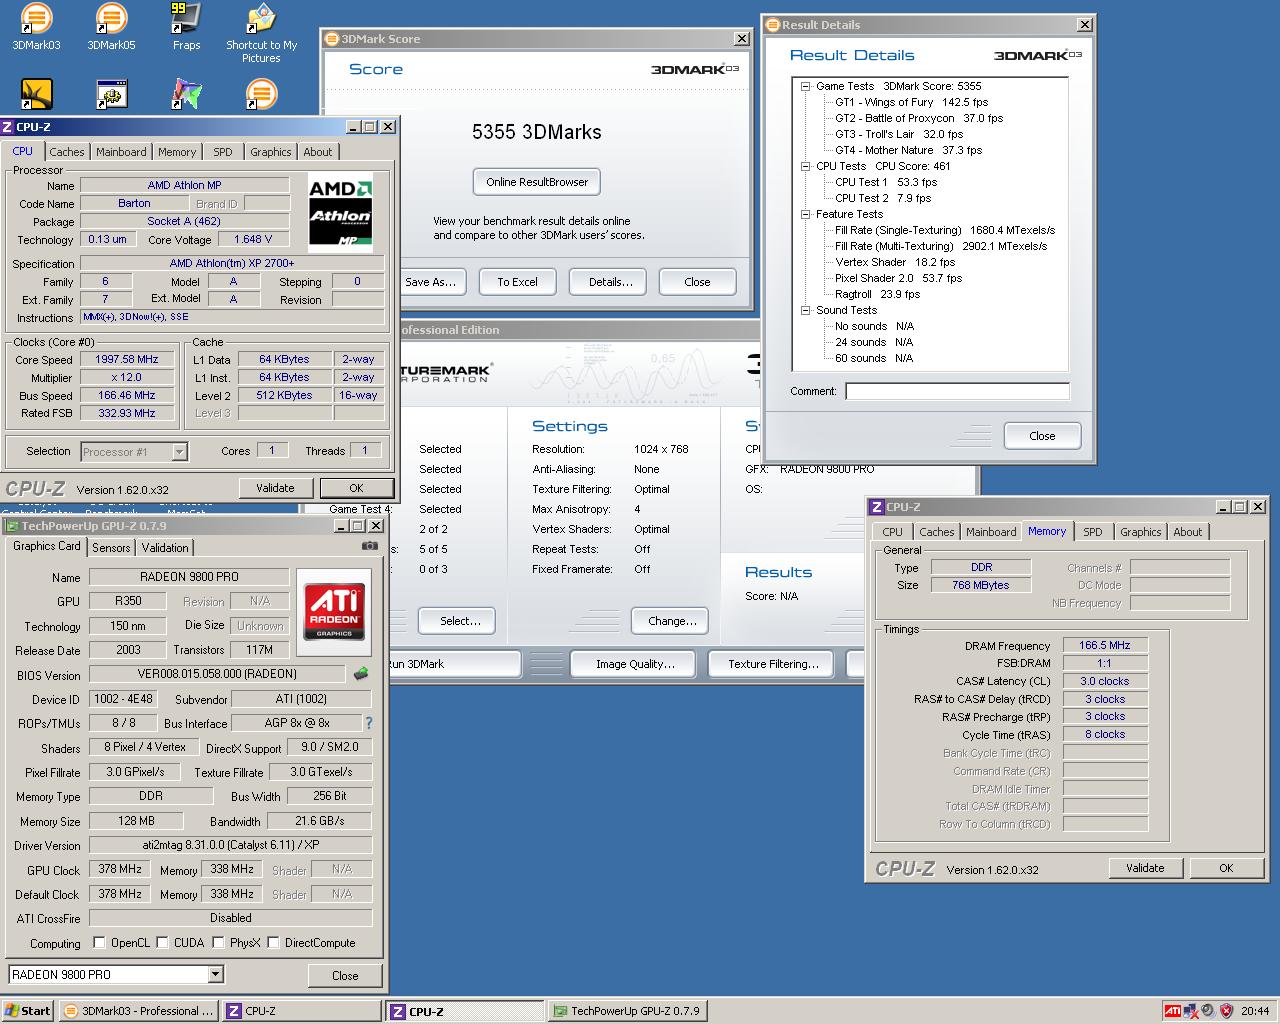Screen dimensions: 1280x1024
Task: Open Mainboard tab in CPU-Z processor window
Action: click(x=121, y=152)
